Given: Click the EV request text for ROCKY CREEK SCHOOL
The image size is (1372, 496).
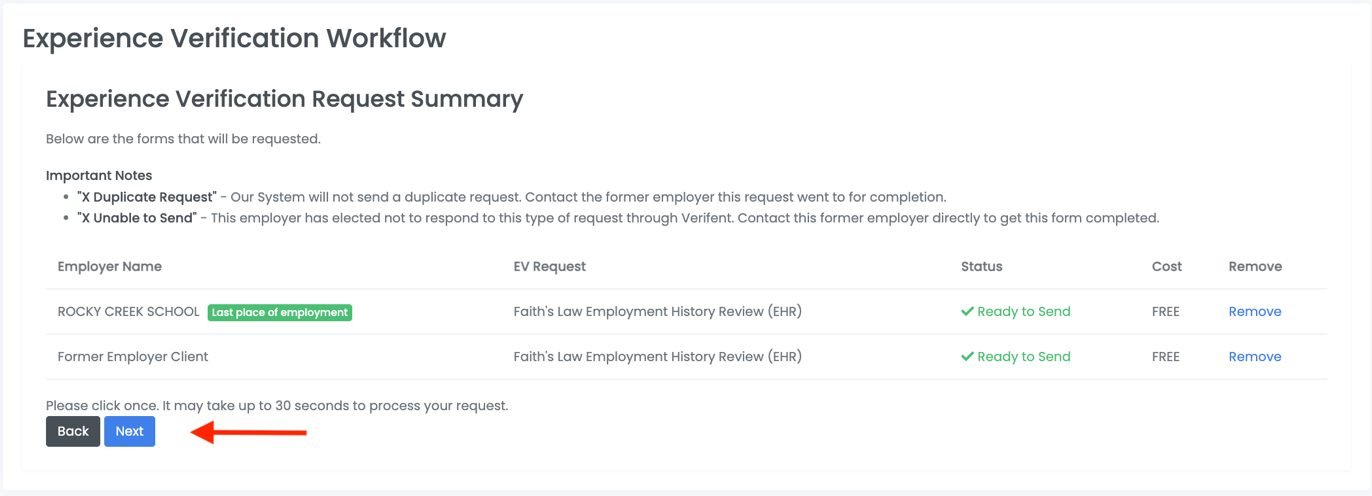Looking at the screenshot, I should pos(657,312).
